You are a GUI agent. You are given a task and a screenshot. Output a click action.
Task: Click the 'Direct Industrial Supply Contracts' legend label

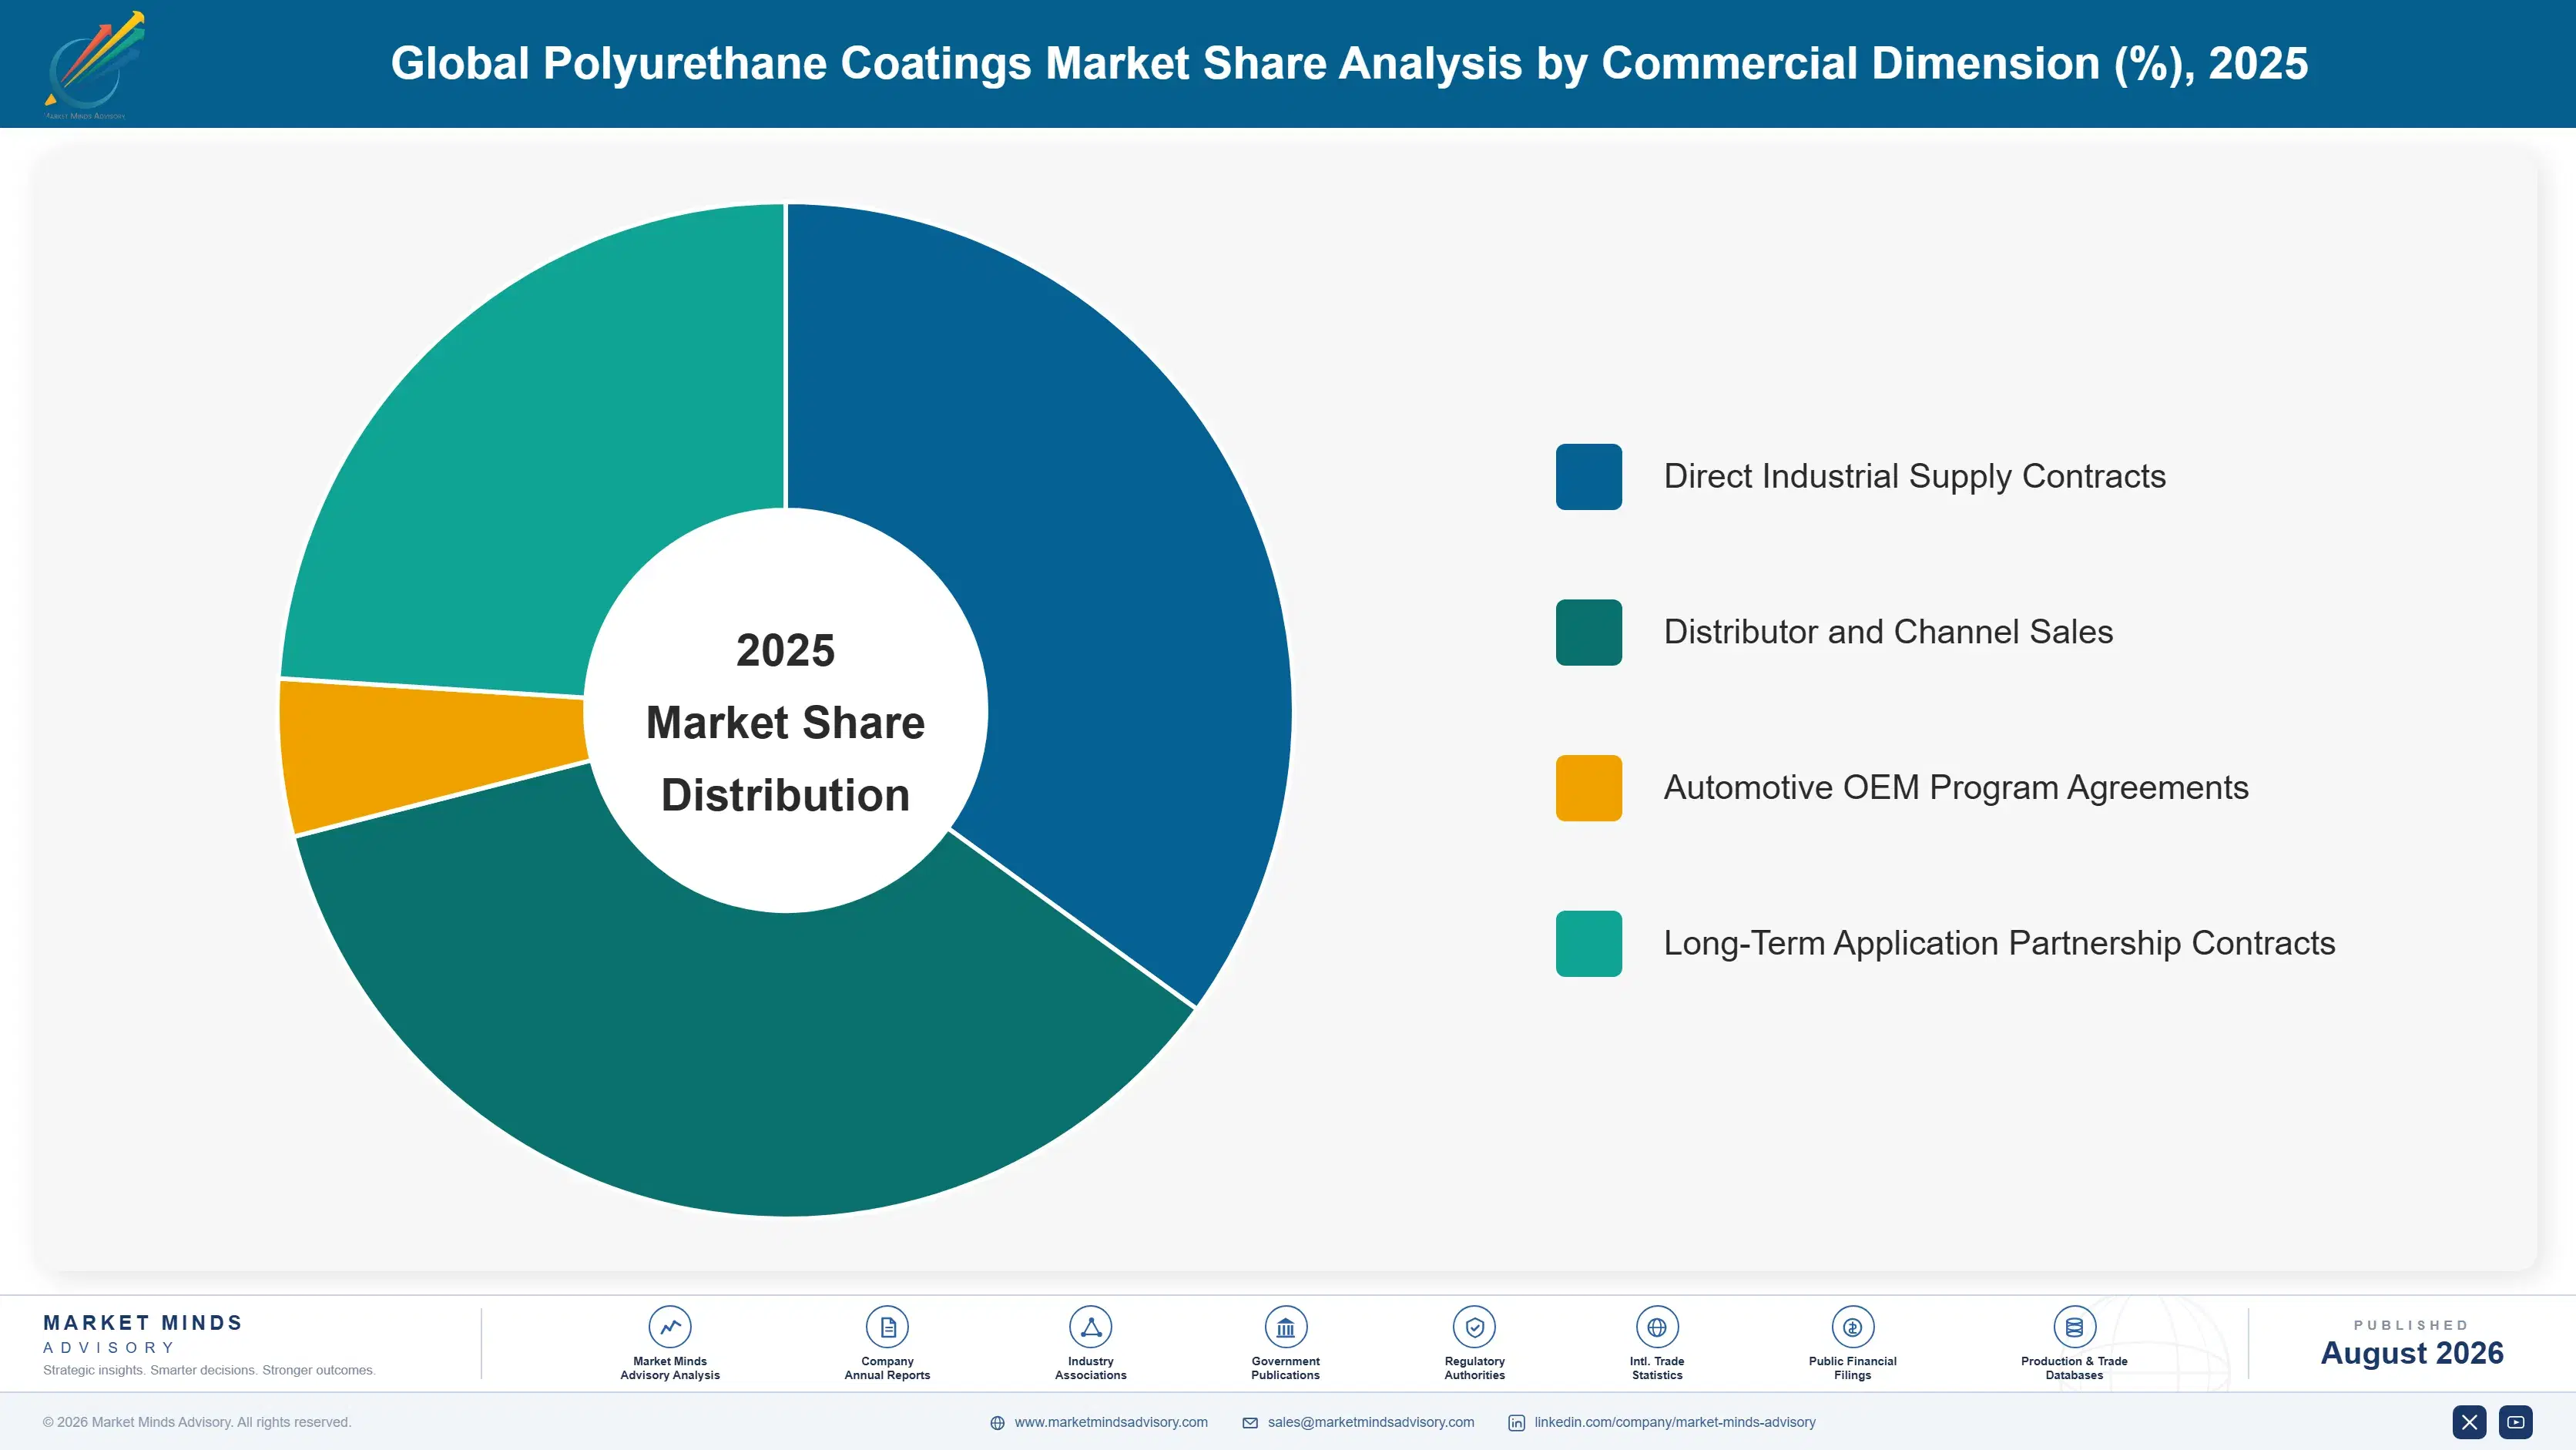tap(1914, 477)
